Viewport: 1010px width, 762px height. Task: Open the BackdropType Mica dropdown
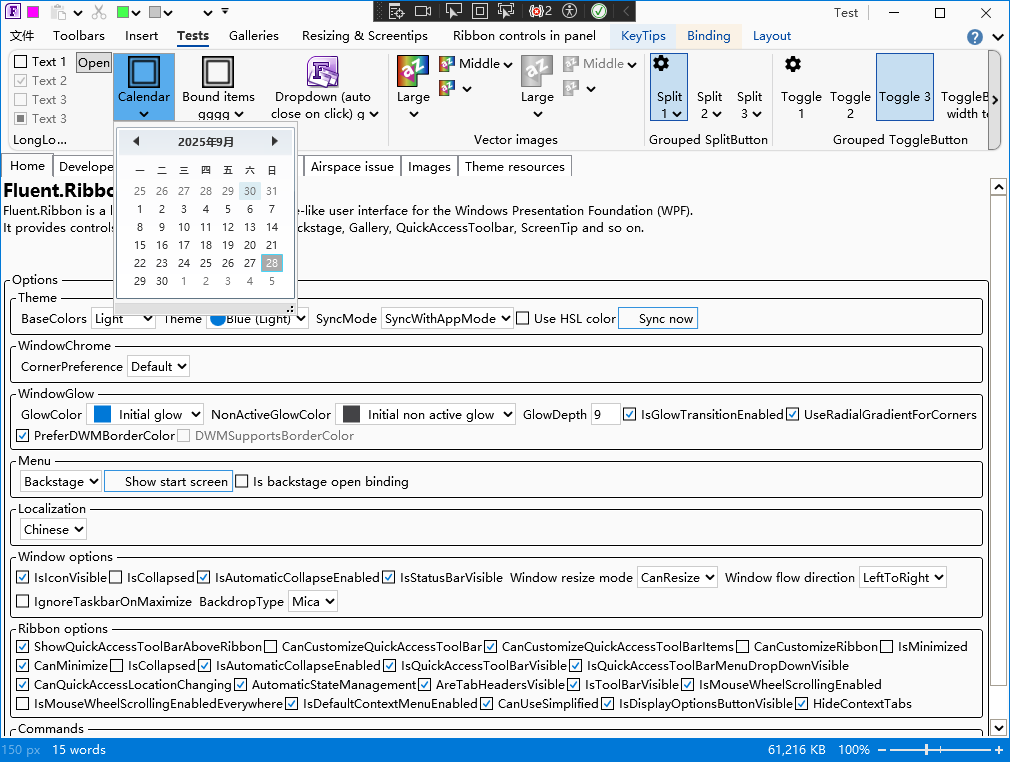[312, 602]
